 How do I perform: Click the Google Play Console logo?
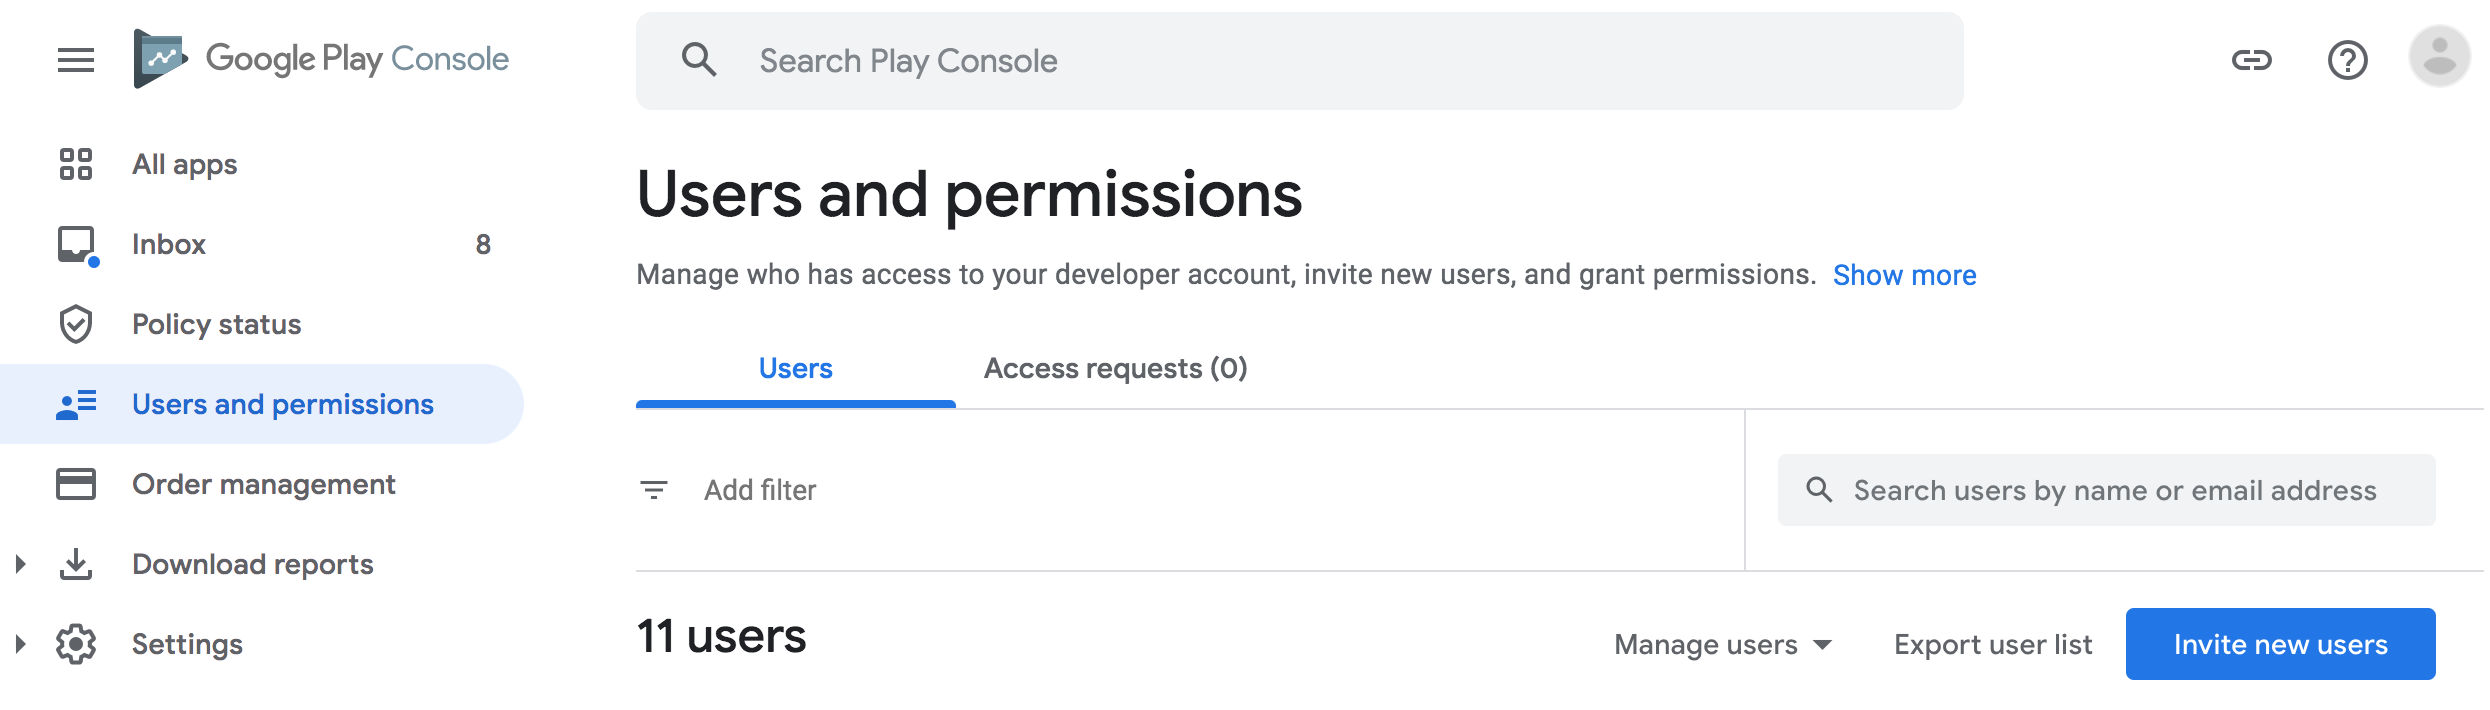click(321, 59)
